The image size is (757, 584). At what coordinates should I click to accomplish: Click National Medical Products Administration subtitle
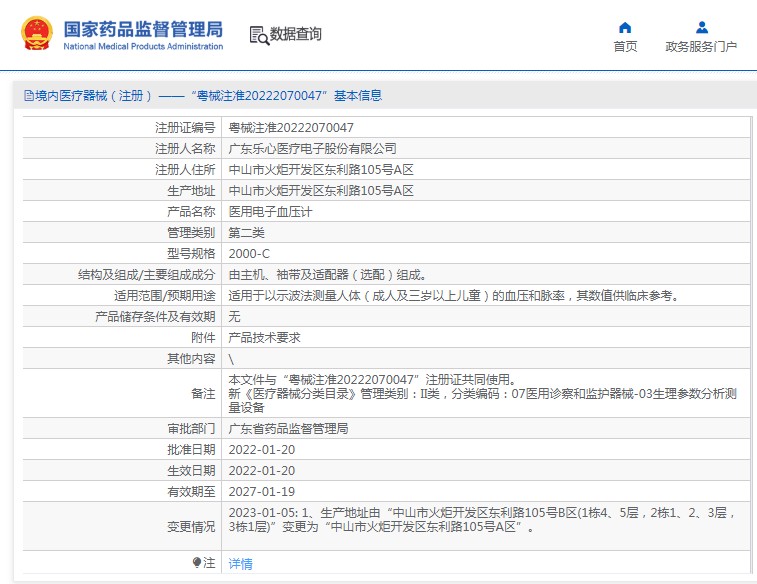click(x=143, y=46)
